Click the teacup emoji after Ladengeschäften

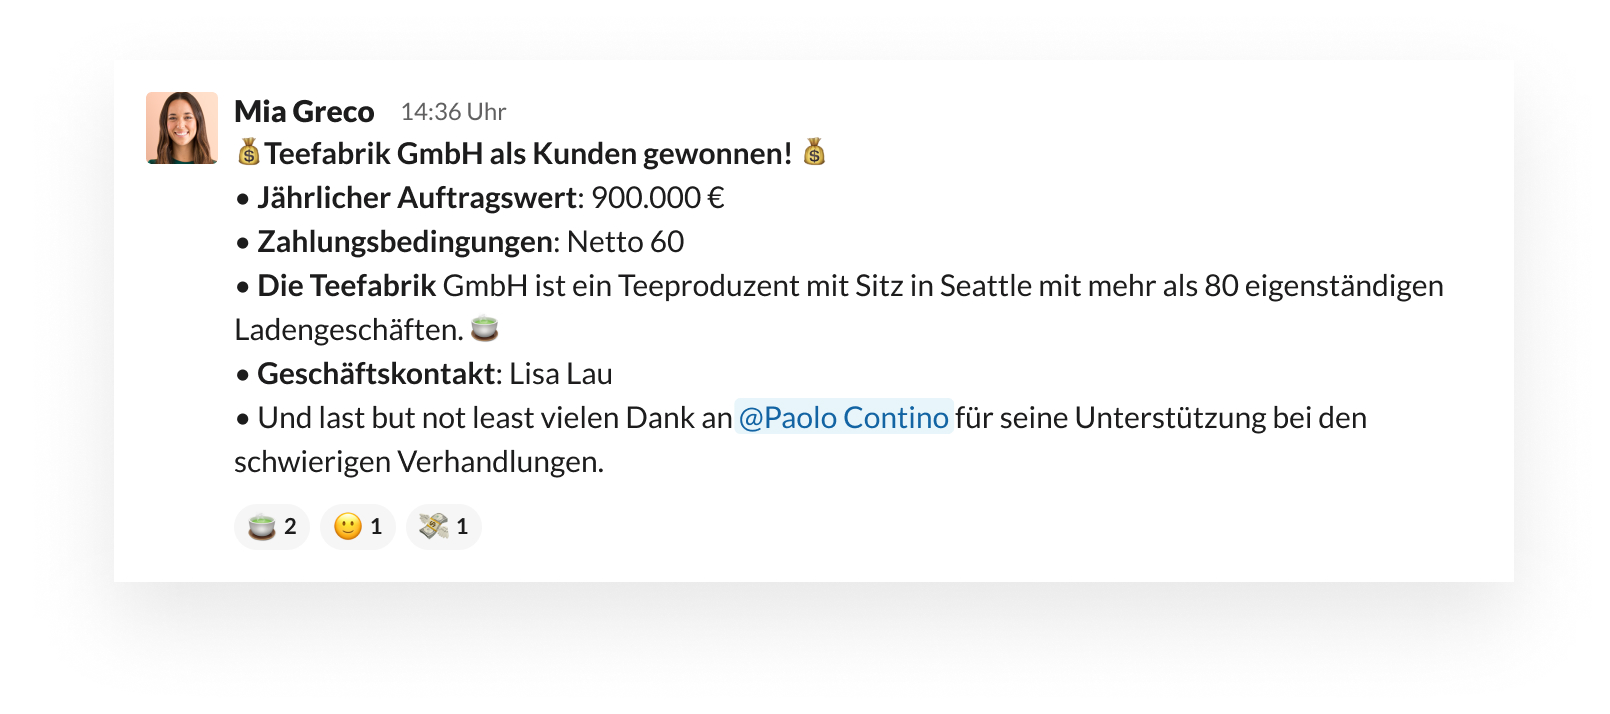[x=484, y=328]
